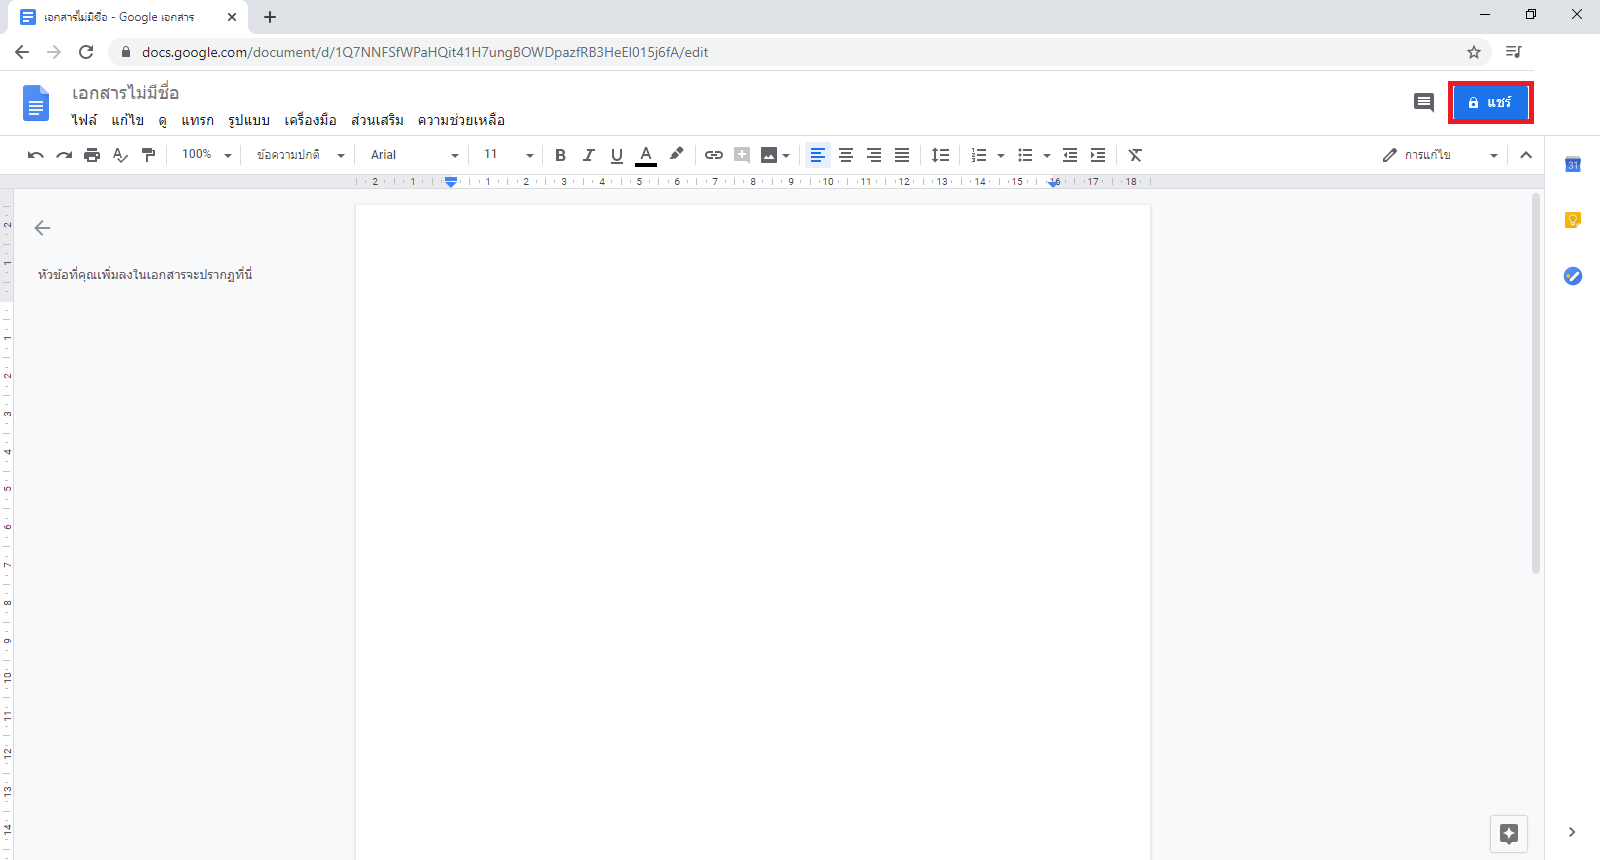1600x860 pixels.
Task: Open Google Tasks in the side panel
Action: click(x=1573, y=276)
